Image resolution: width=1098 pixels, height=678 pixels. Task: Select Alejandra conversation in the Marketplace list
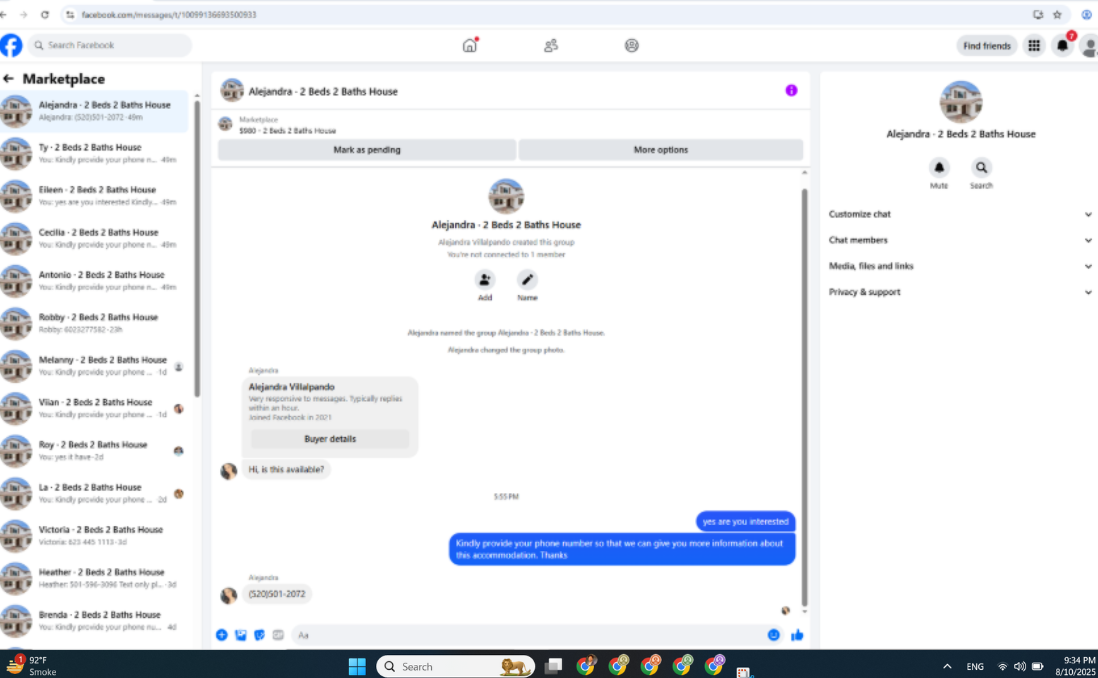pyautogui.click(x=95, y=111)
